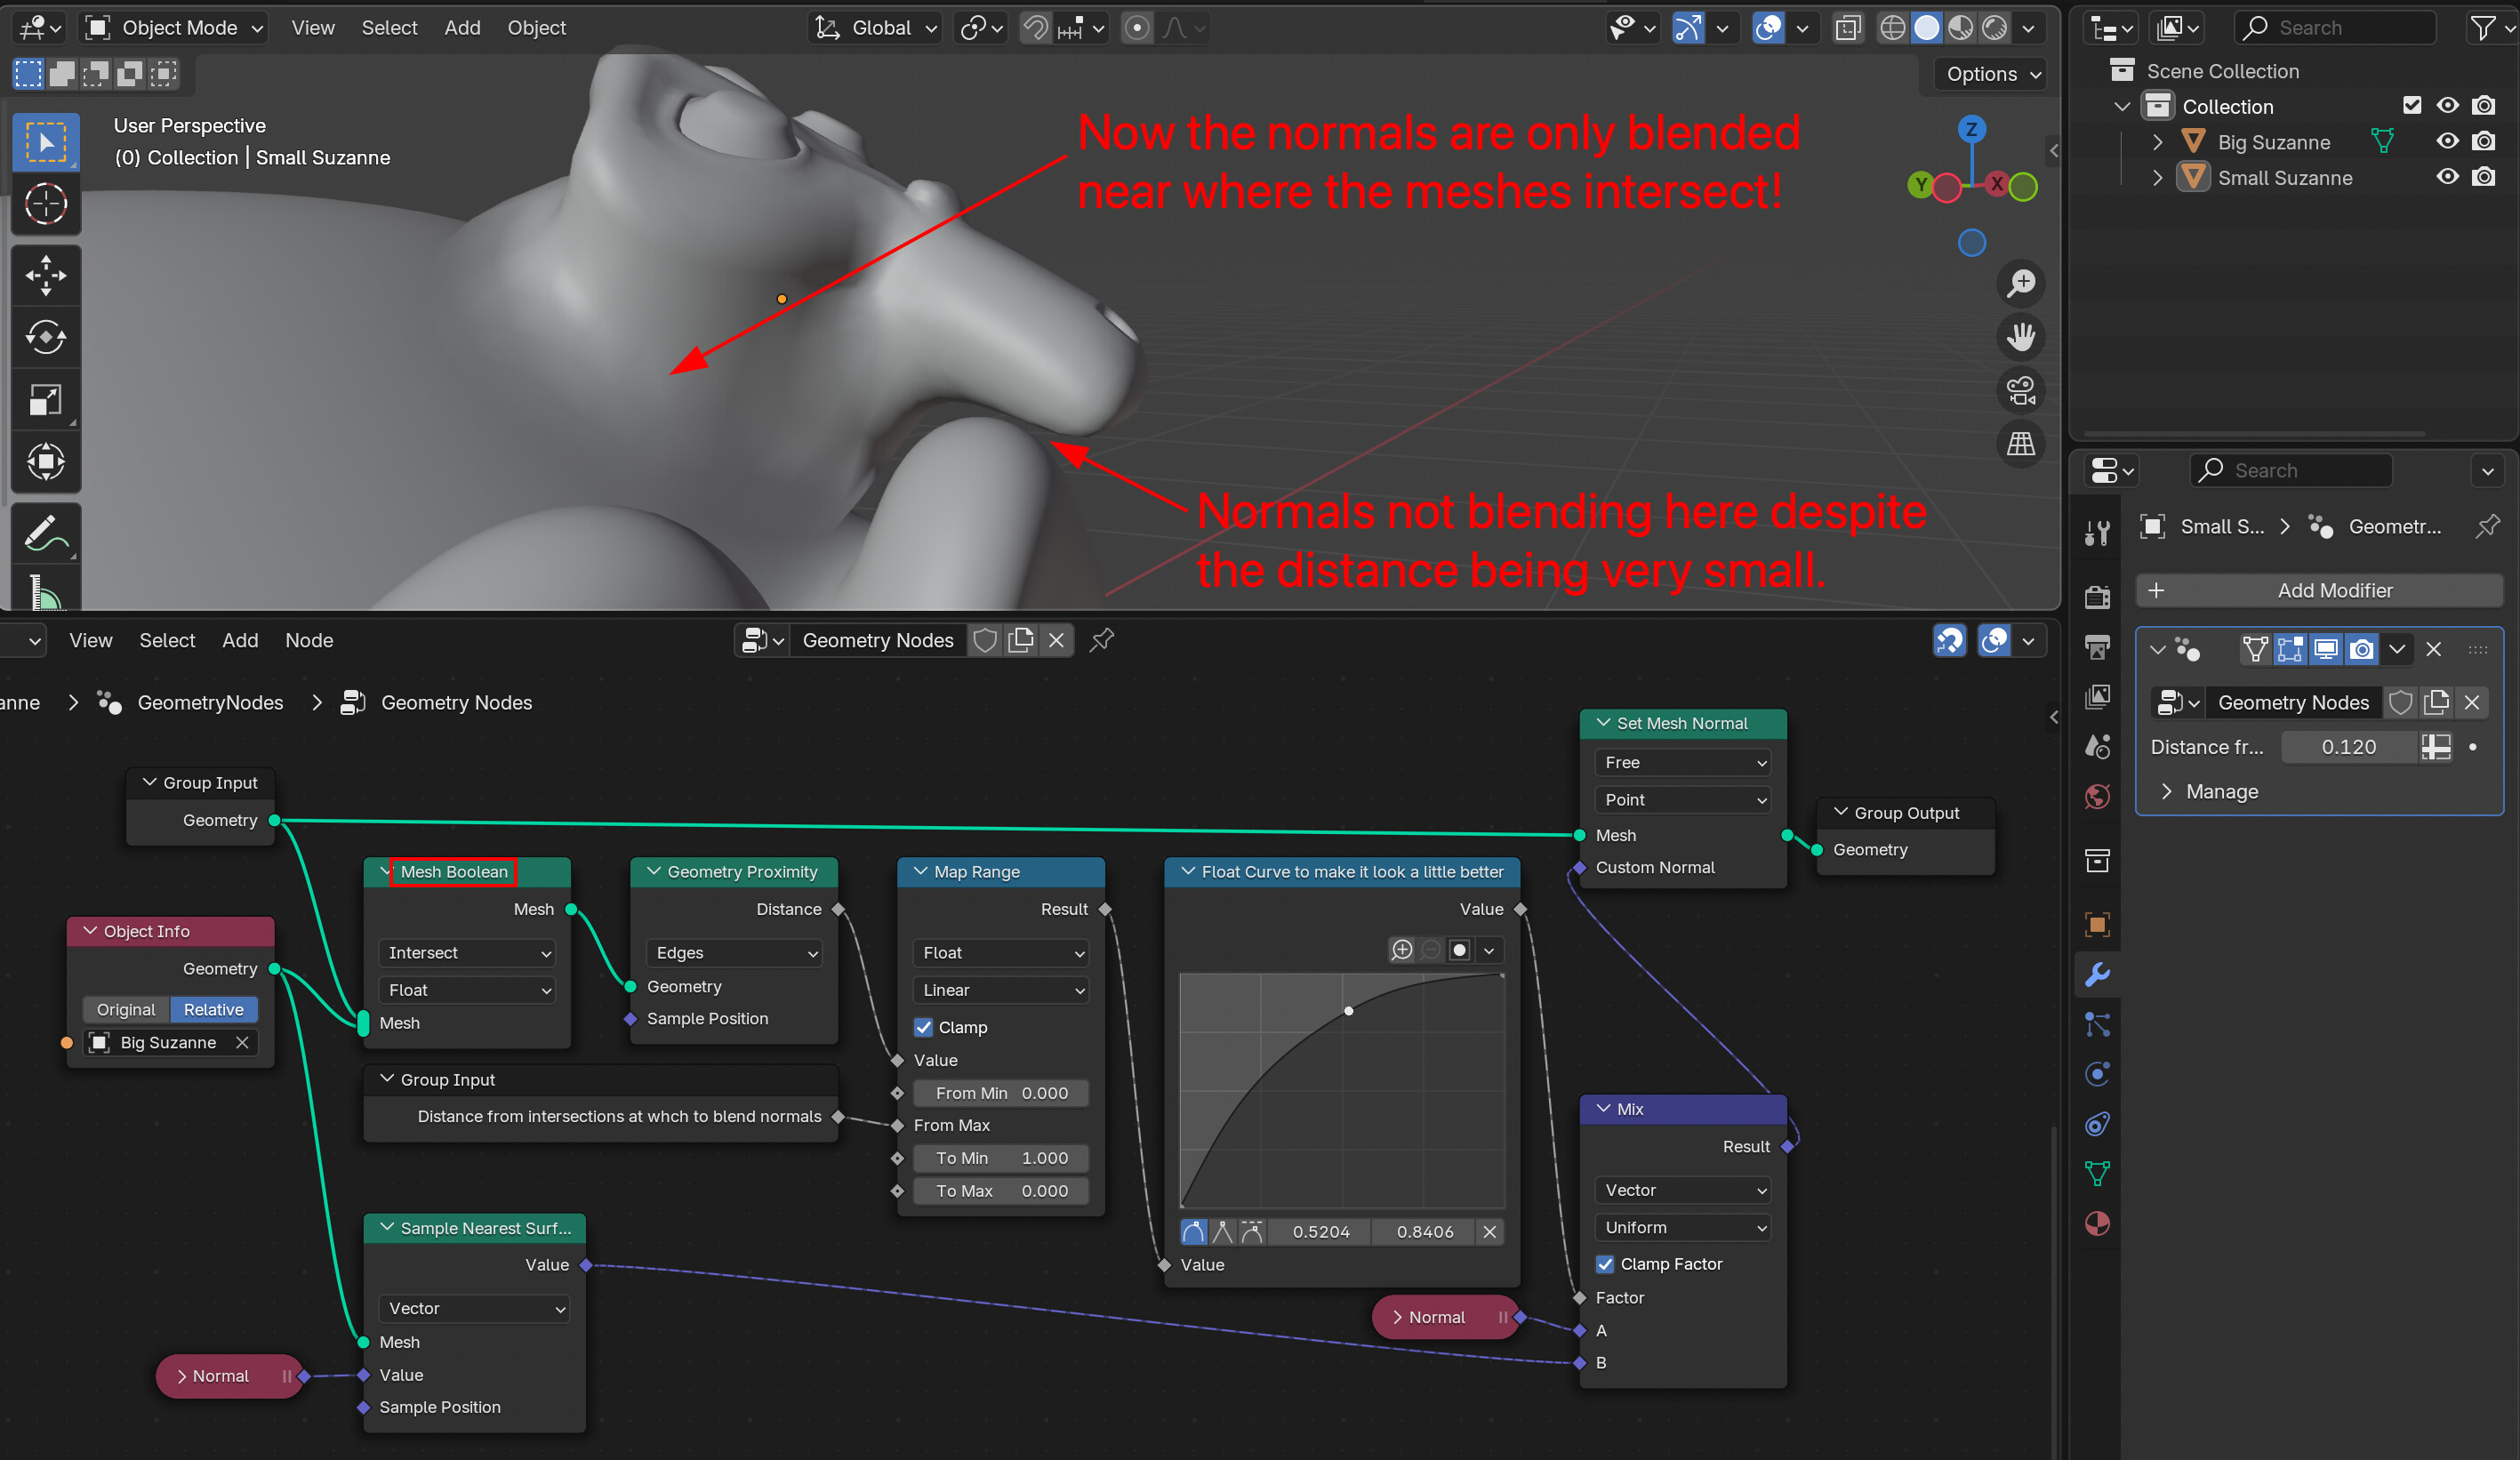This screenshot has height=1460, width=2520.
Task: Open the Object Data mesh tab
Action: tap(2097, 1174)
